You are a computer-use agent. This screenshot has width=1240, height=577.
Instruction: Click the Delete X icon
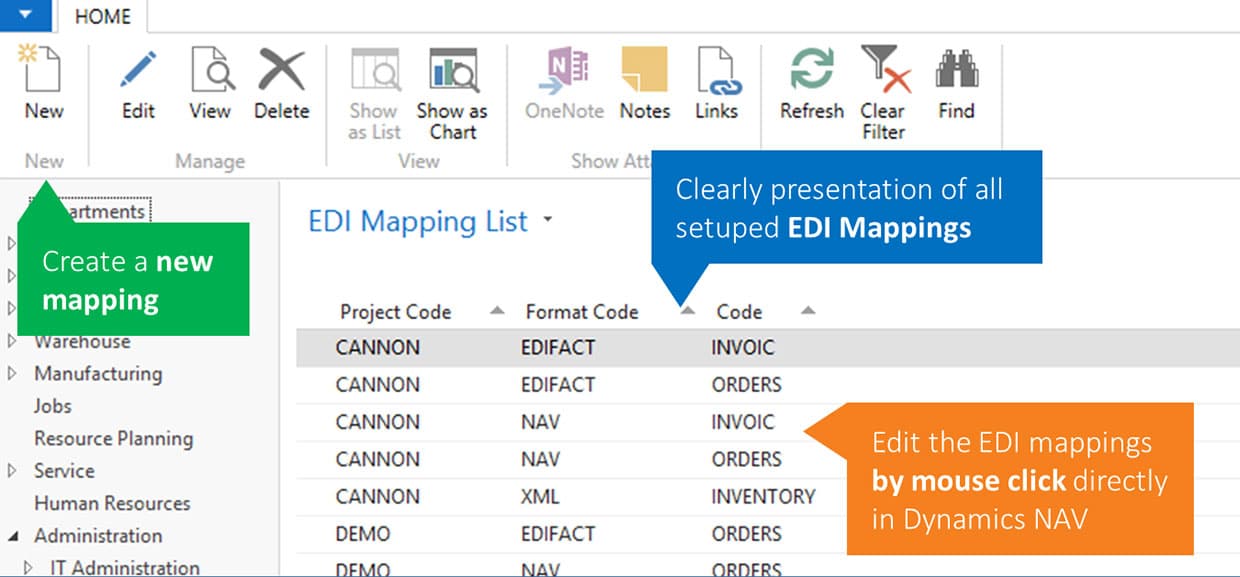coord(281,68)
